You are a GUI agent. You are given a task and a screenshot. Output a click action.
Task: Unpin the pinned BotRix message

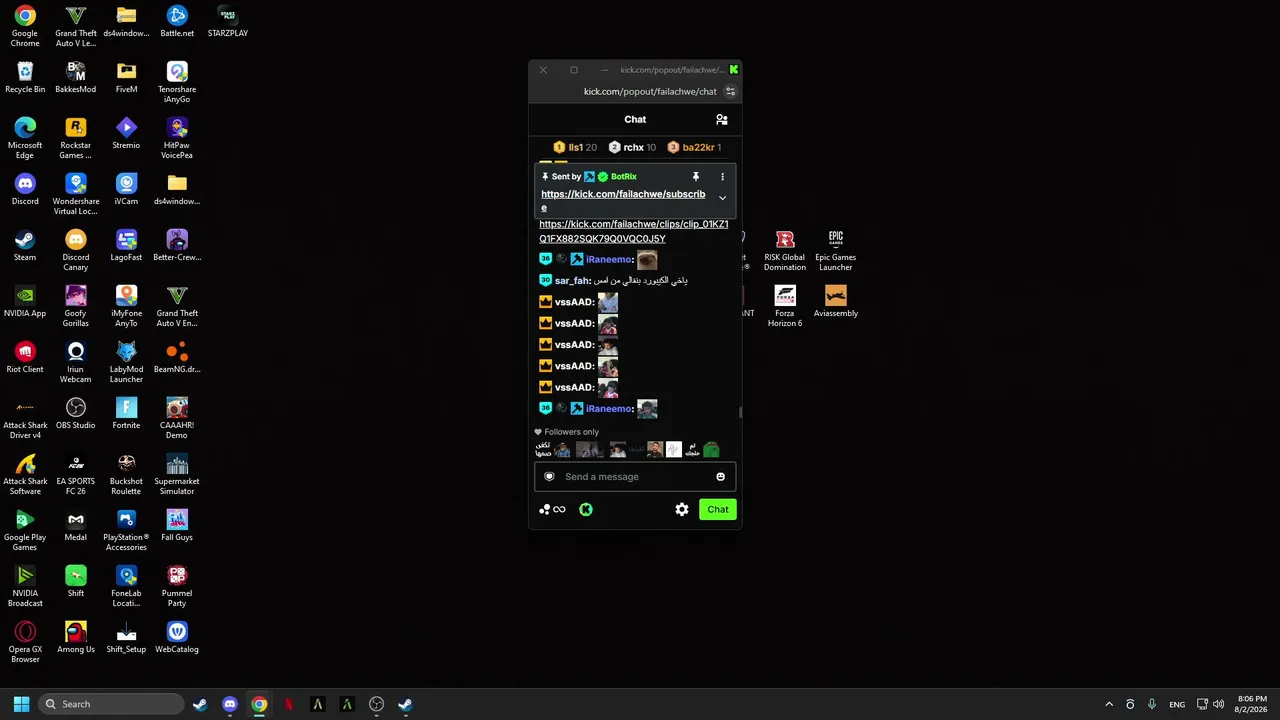click(696, 177)
